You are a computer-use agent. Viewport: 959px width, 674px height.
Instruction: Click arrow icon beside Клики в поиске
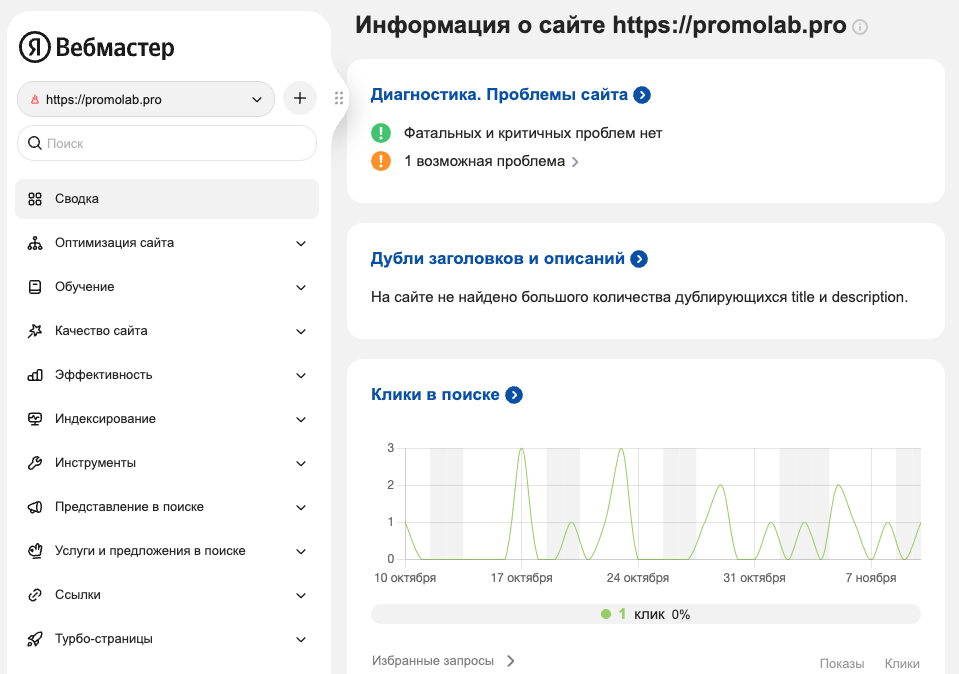[x=514, y=395]
